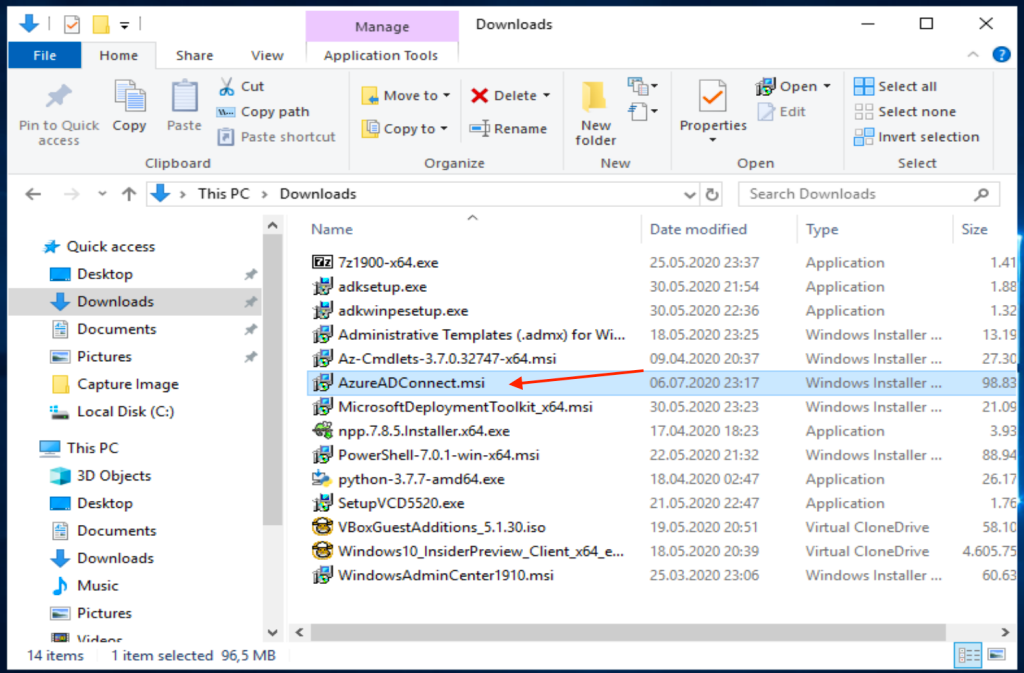Viewport: 1024px width, 673px height.
Task: Open the New item dropdown
Action: coord(643,86)
